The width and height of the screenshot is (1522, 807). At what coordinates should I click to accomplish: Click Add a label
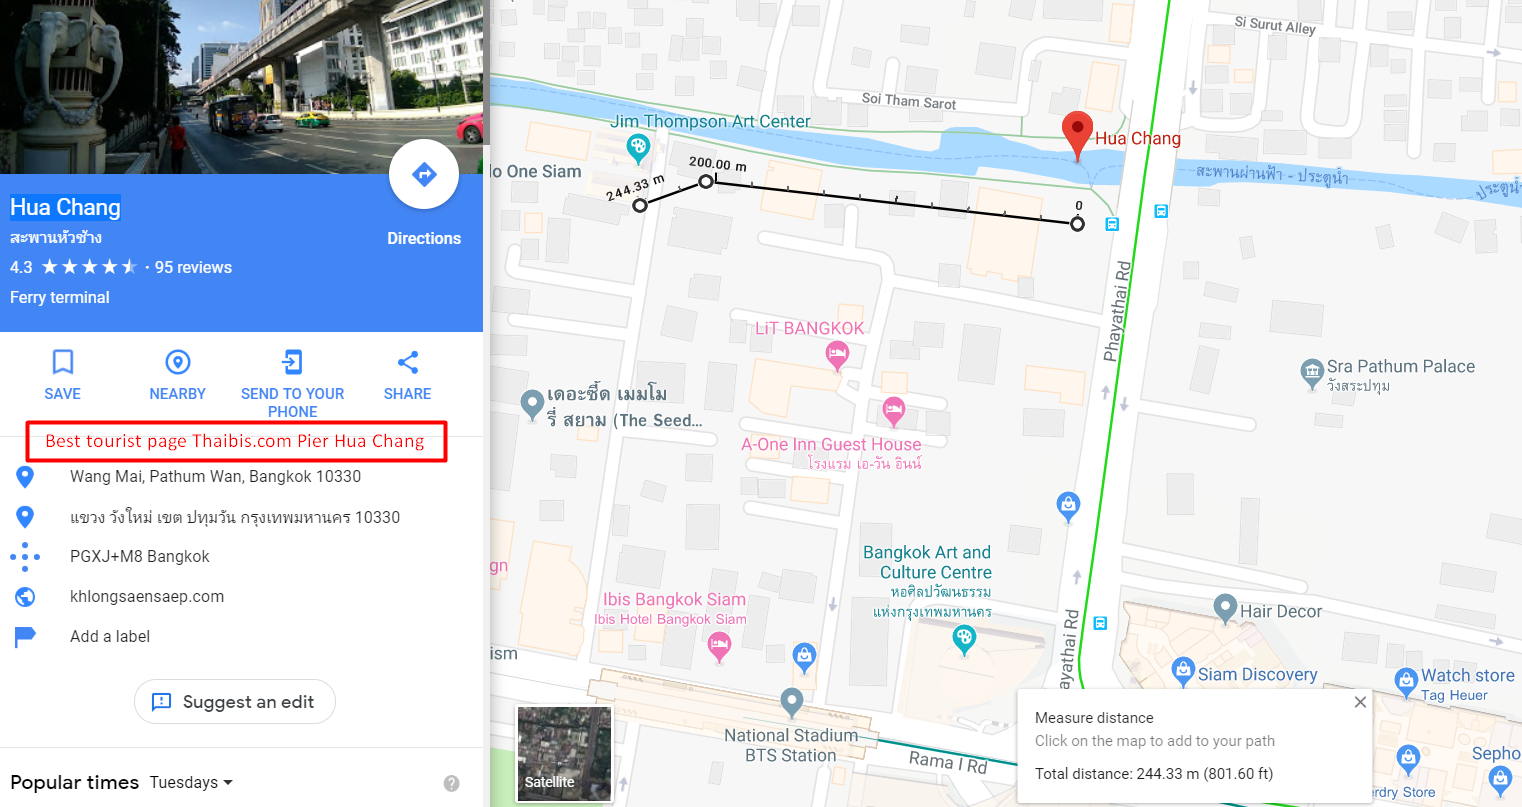[x=110, y=636]
